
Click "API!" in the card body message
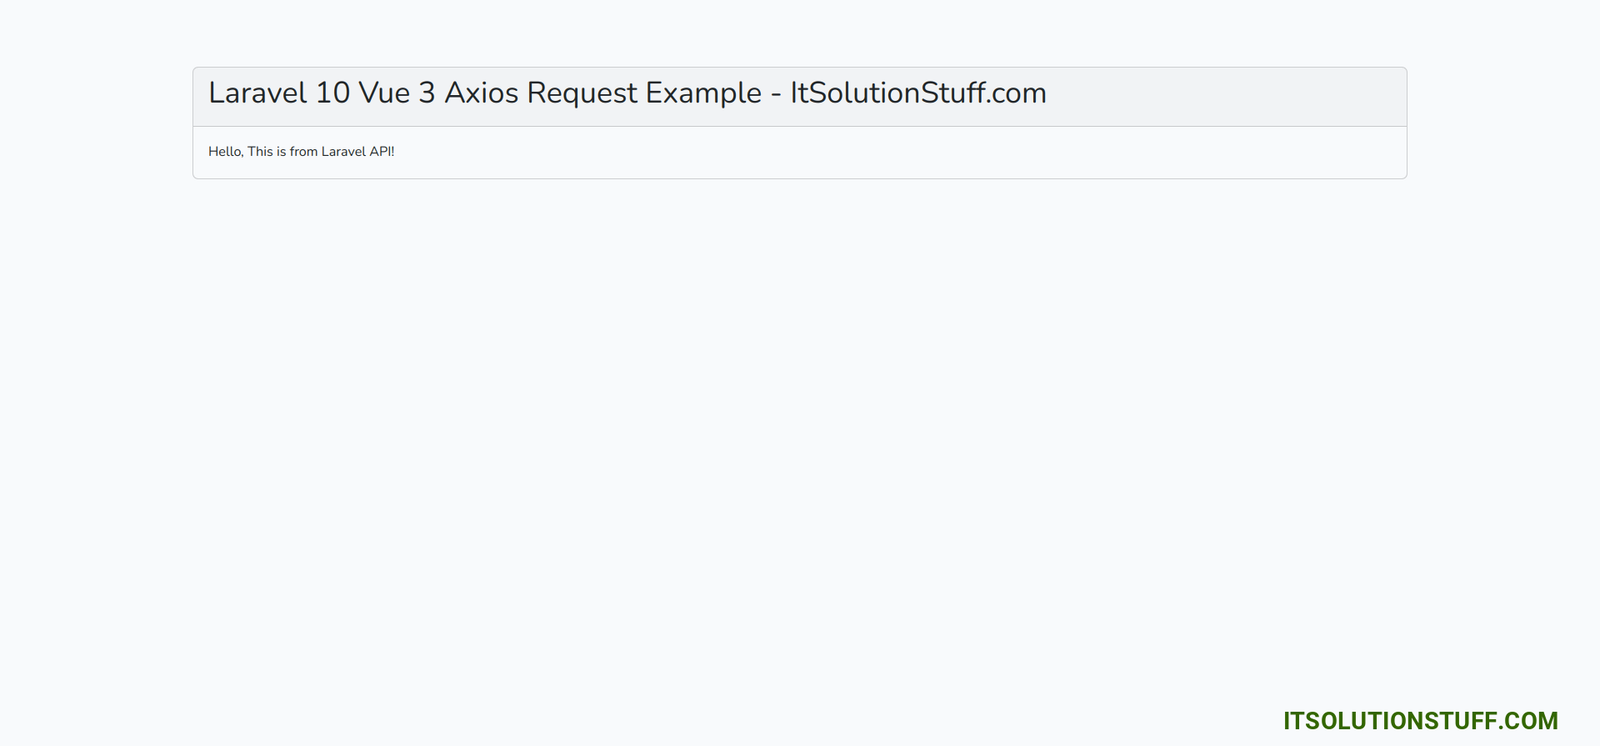pos(382,152)
